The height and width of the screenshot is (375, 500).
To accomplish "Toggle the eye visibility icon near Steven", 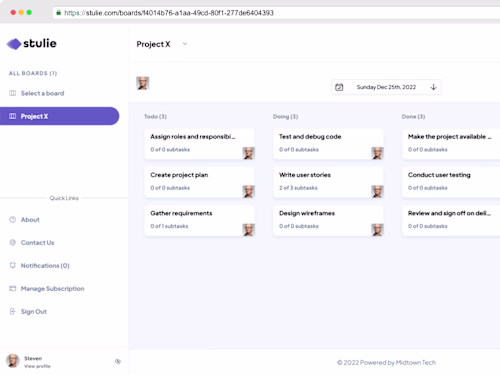I will [x=118, y=361].
